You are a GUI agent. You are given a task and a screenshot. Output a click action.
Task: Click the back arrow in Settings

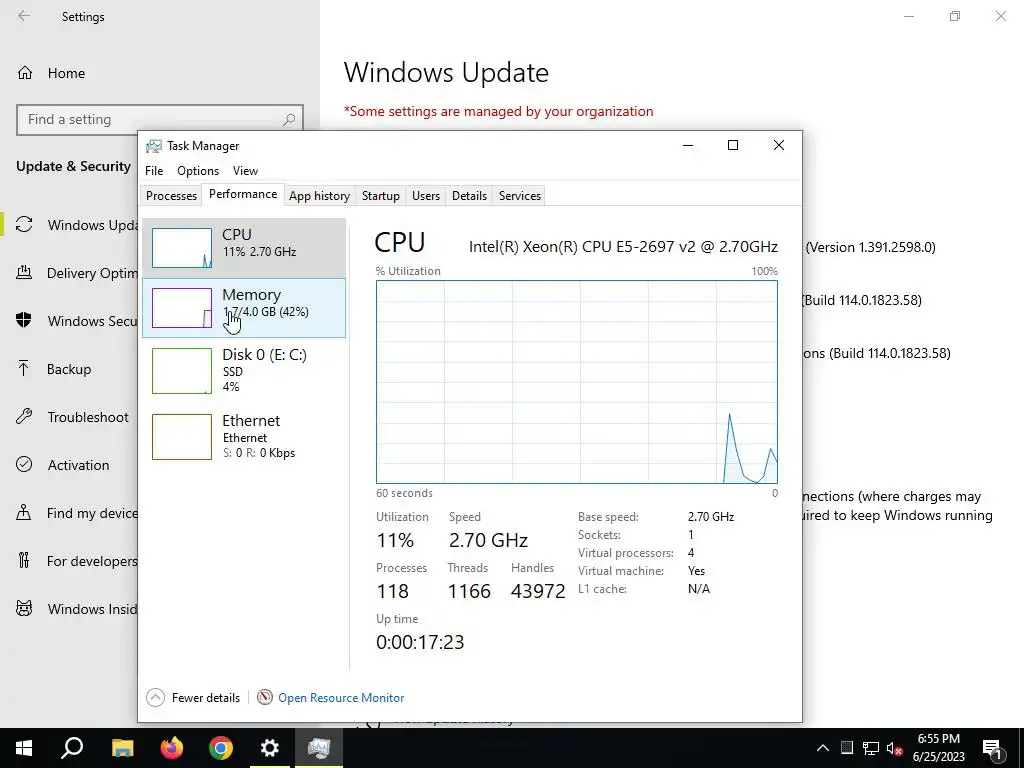tap(24, 16)
